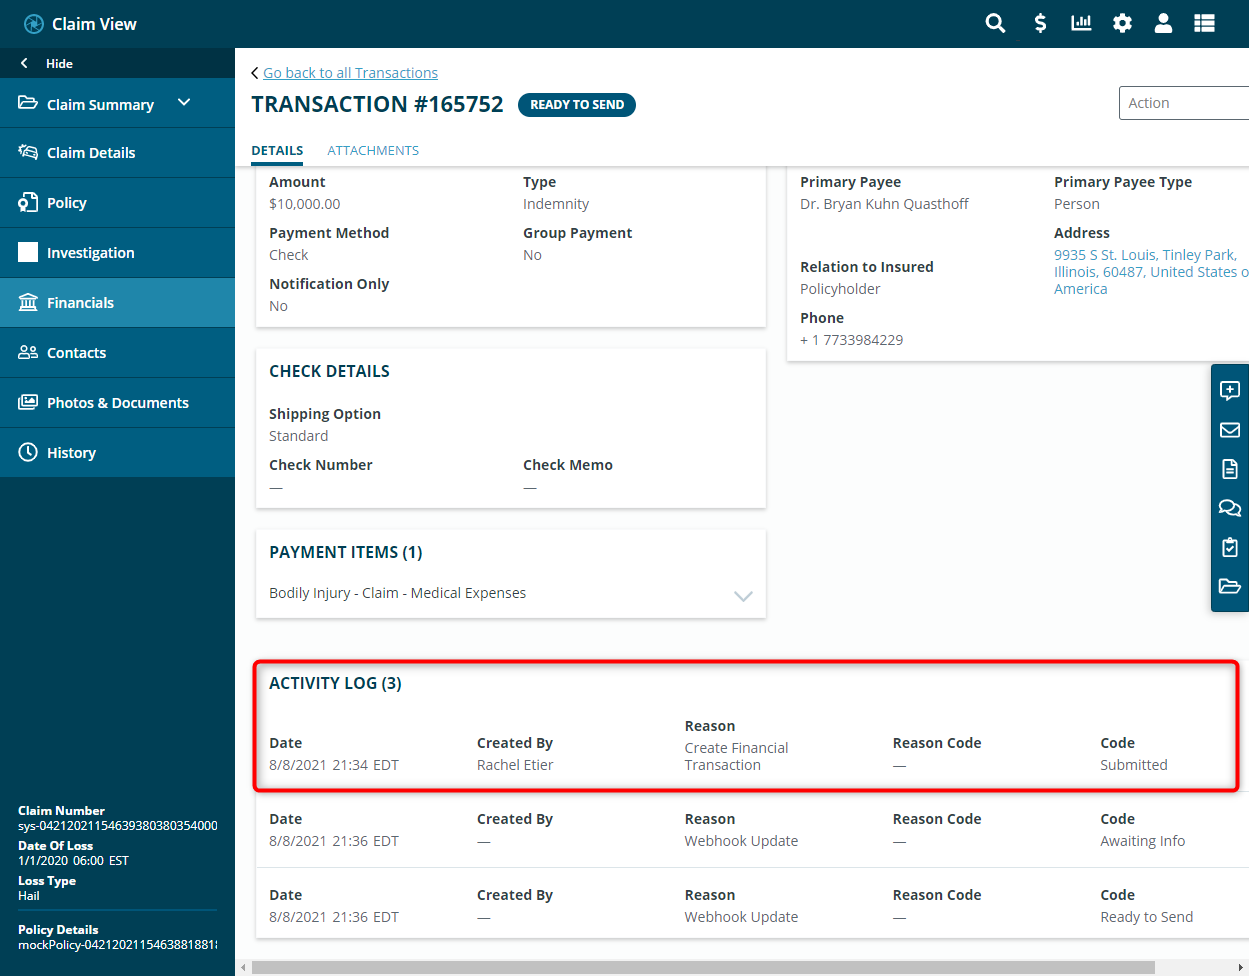This screenshot has height=976, width=1249.
Task: Open the settings gear icon
Action: [x=1122, y=23]
